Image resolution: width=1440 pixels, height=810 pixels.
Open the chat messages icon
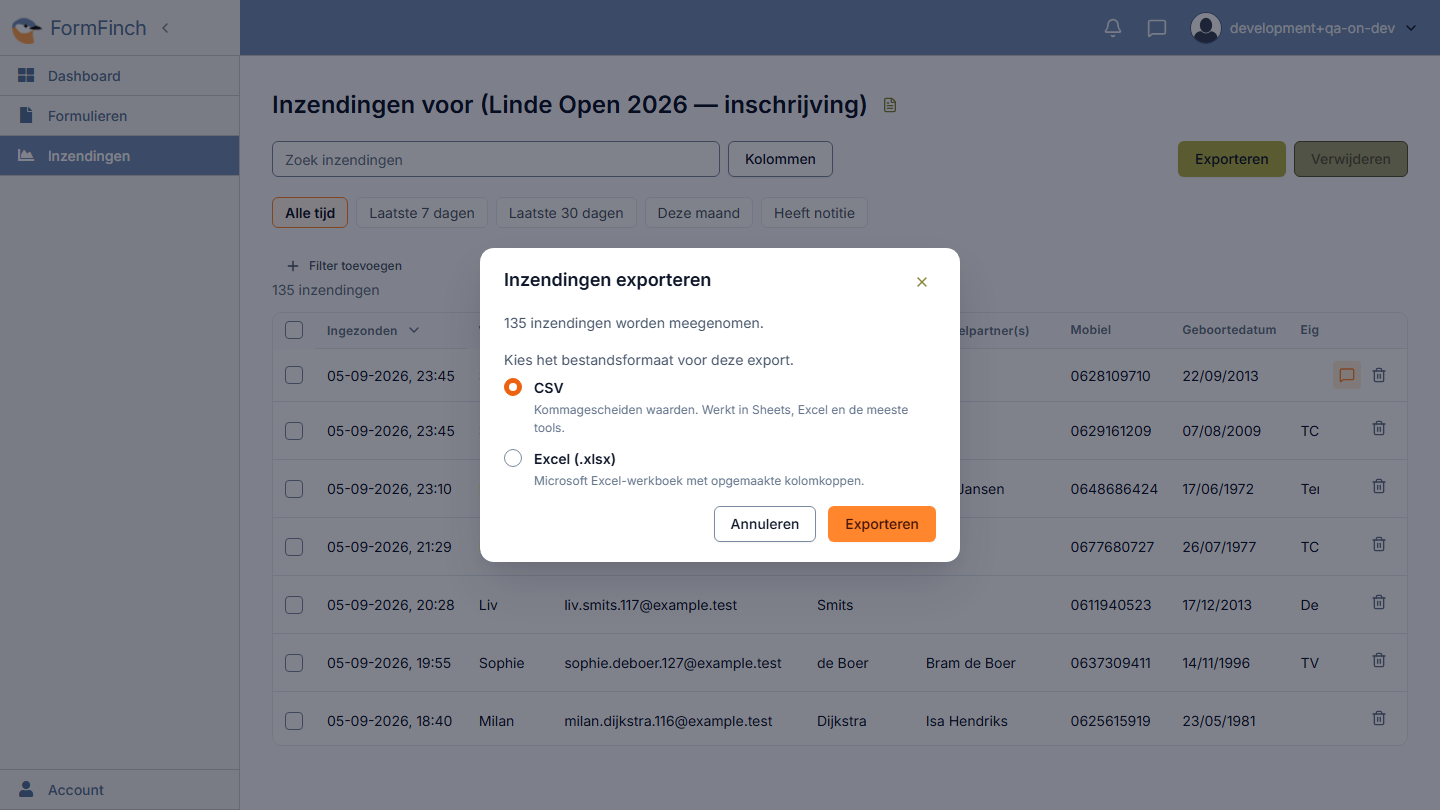1157,28
